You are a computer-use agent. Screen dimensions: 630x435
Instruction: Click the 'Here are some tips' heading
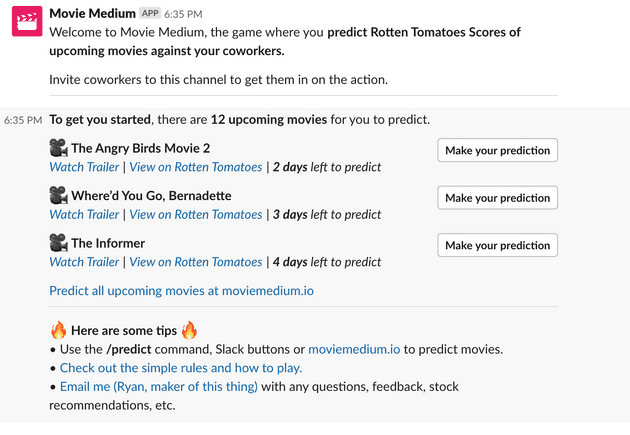tap(124, 330)
